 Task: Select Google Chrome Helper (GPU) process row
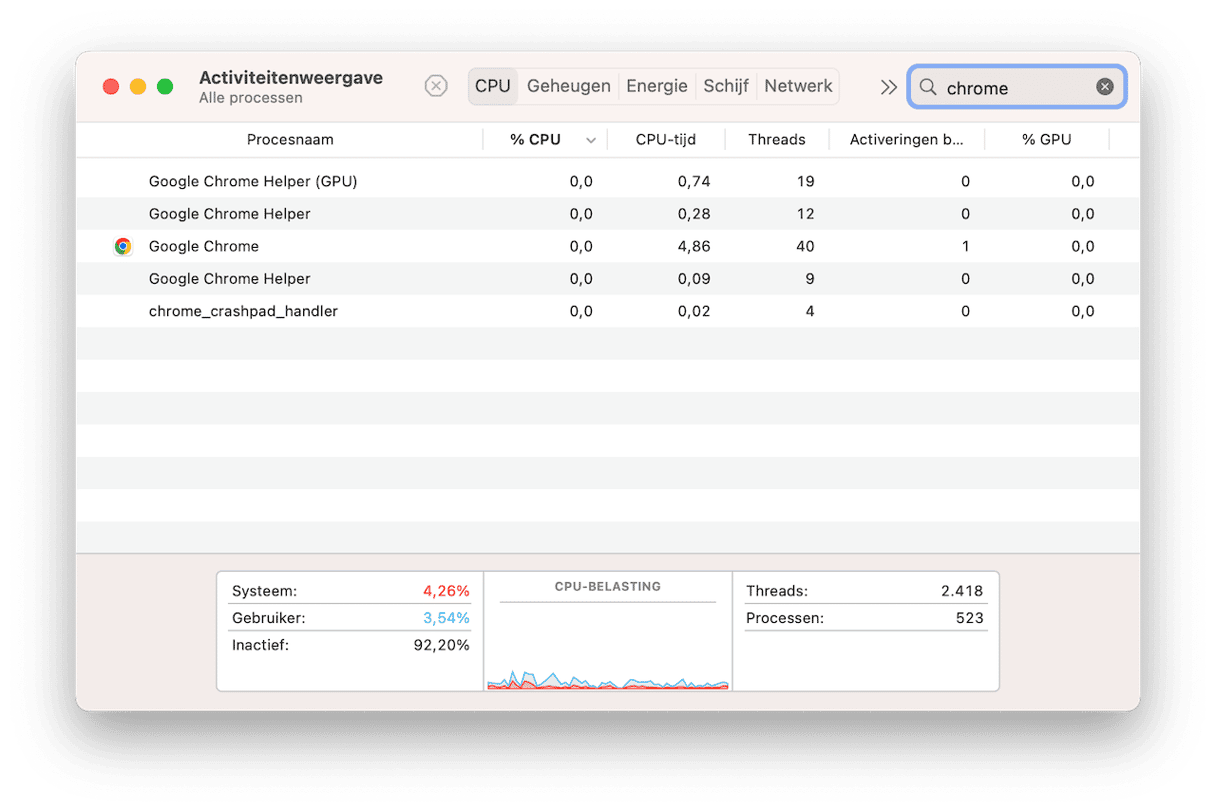(x=608, y=181)
